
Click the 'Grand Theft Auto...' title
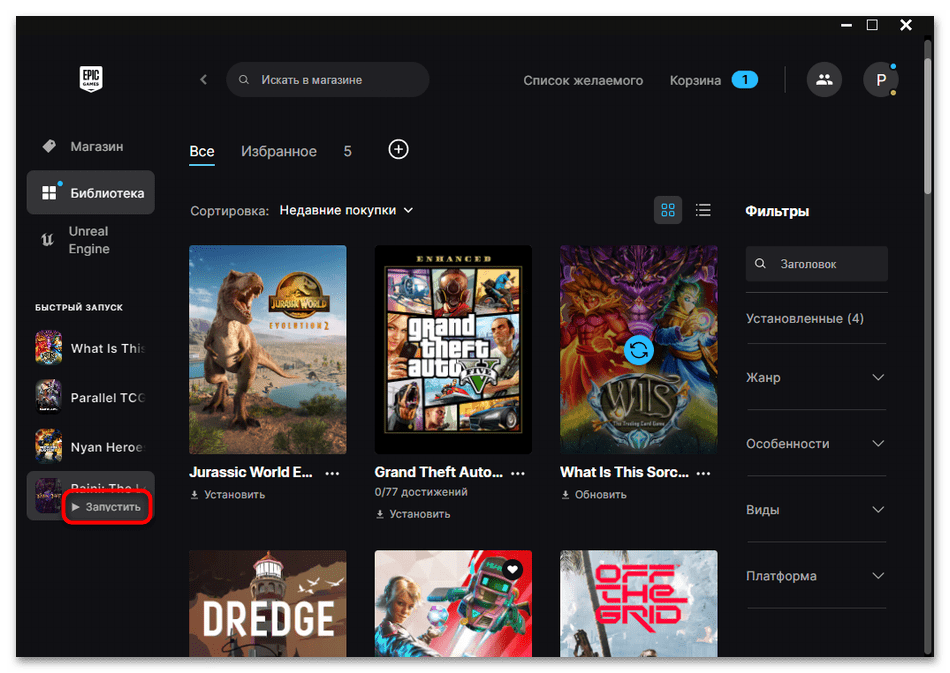[439, 472]
